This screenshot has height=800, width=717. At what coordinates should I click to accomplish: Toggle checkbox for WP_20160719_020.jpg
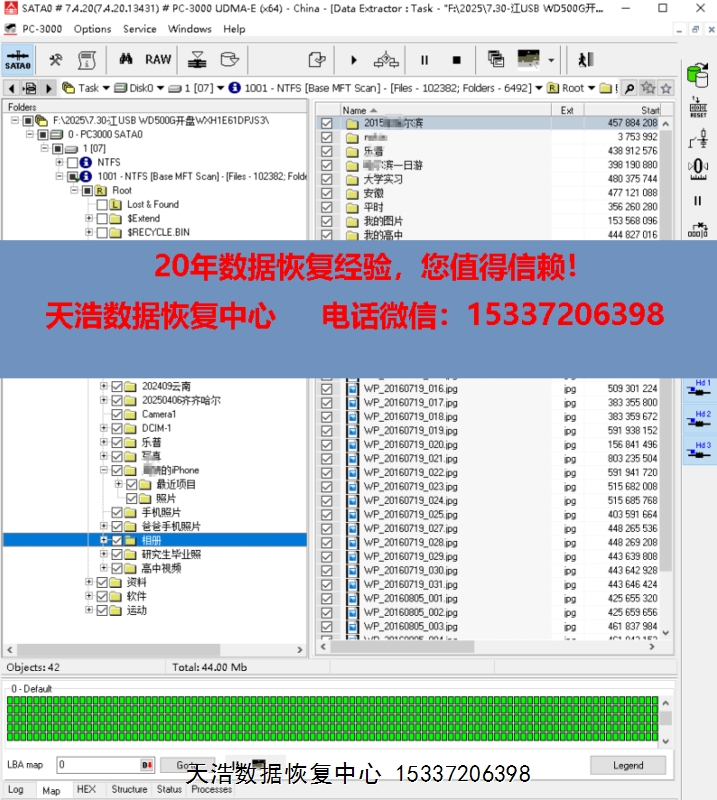[327, 445]
